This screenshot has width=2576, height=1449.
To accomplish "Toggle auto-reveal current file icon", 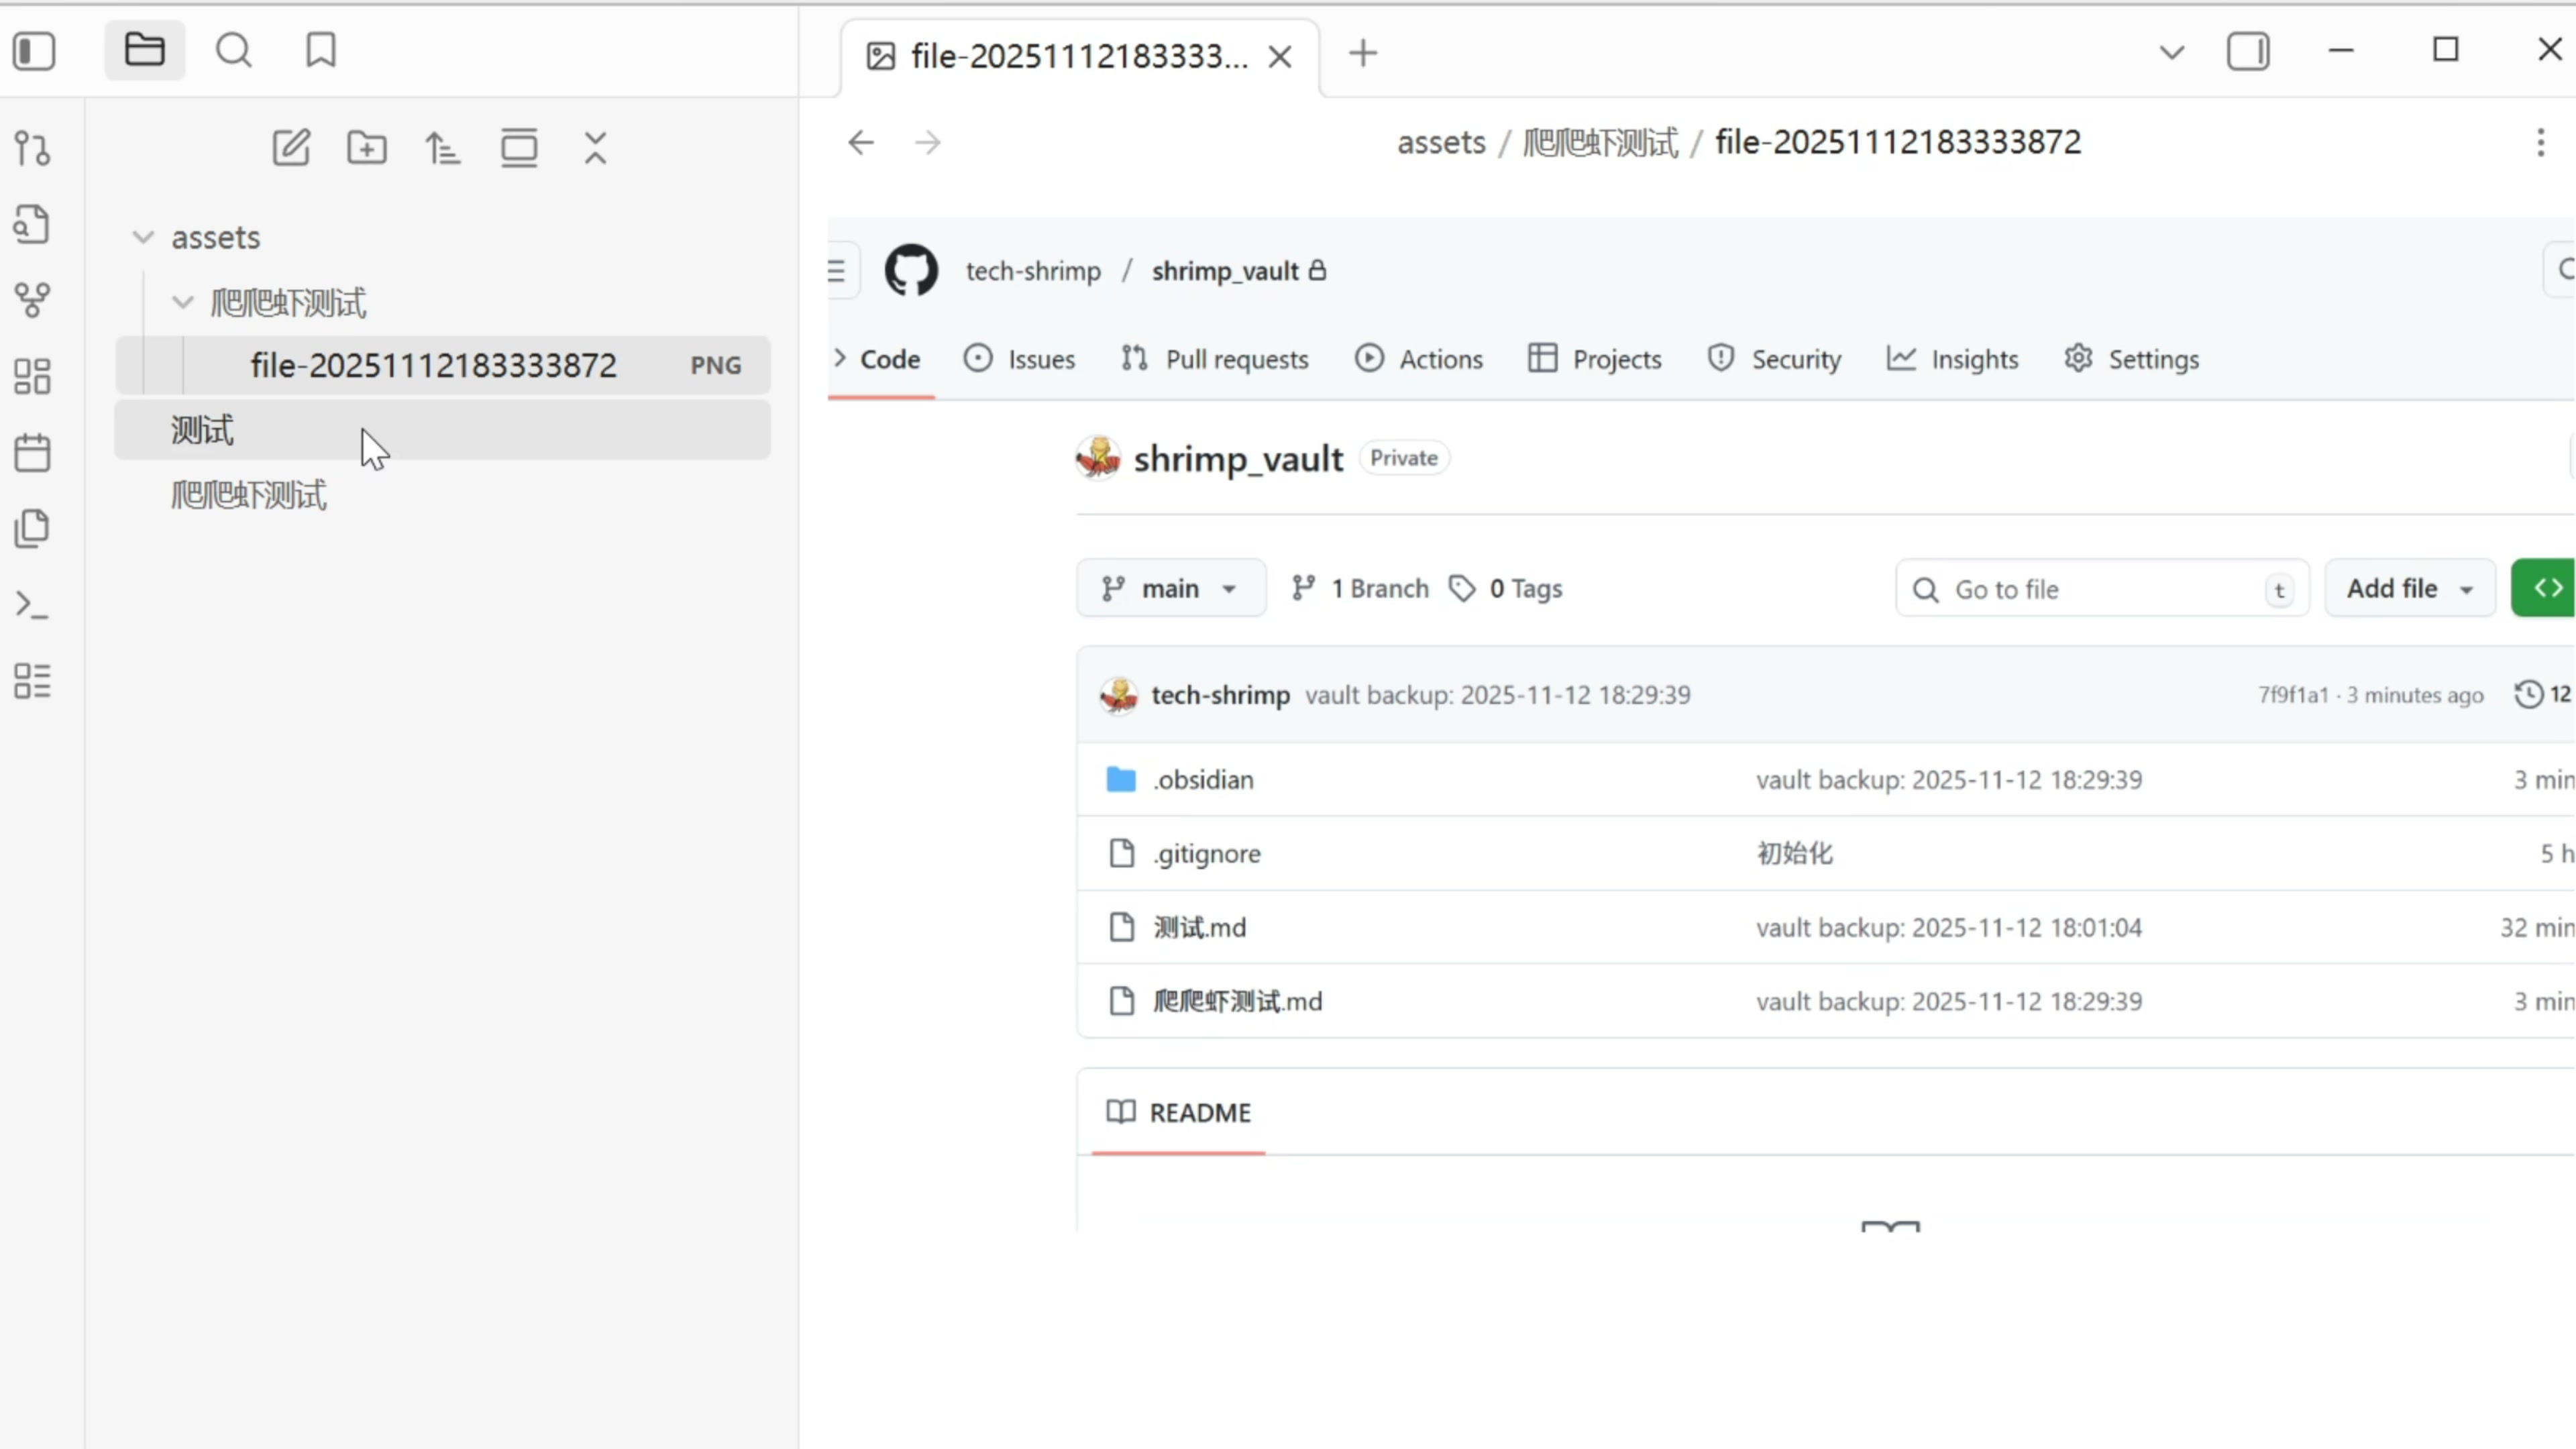I will coord(519,148).
